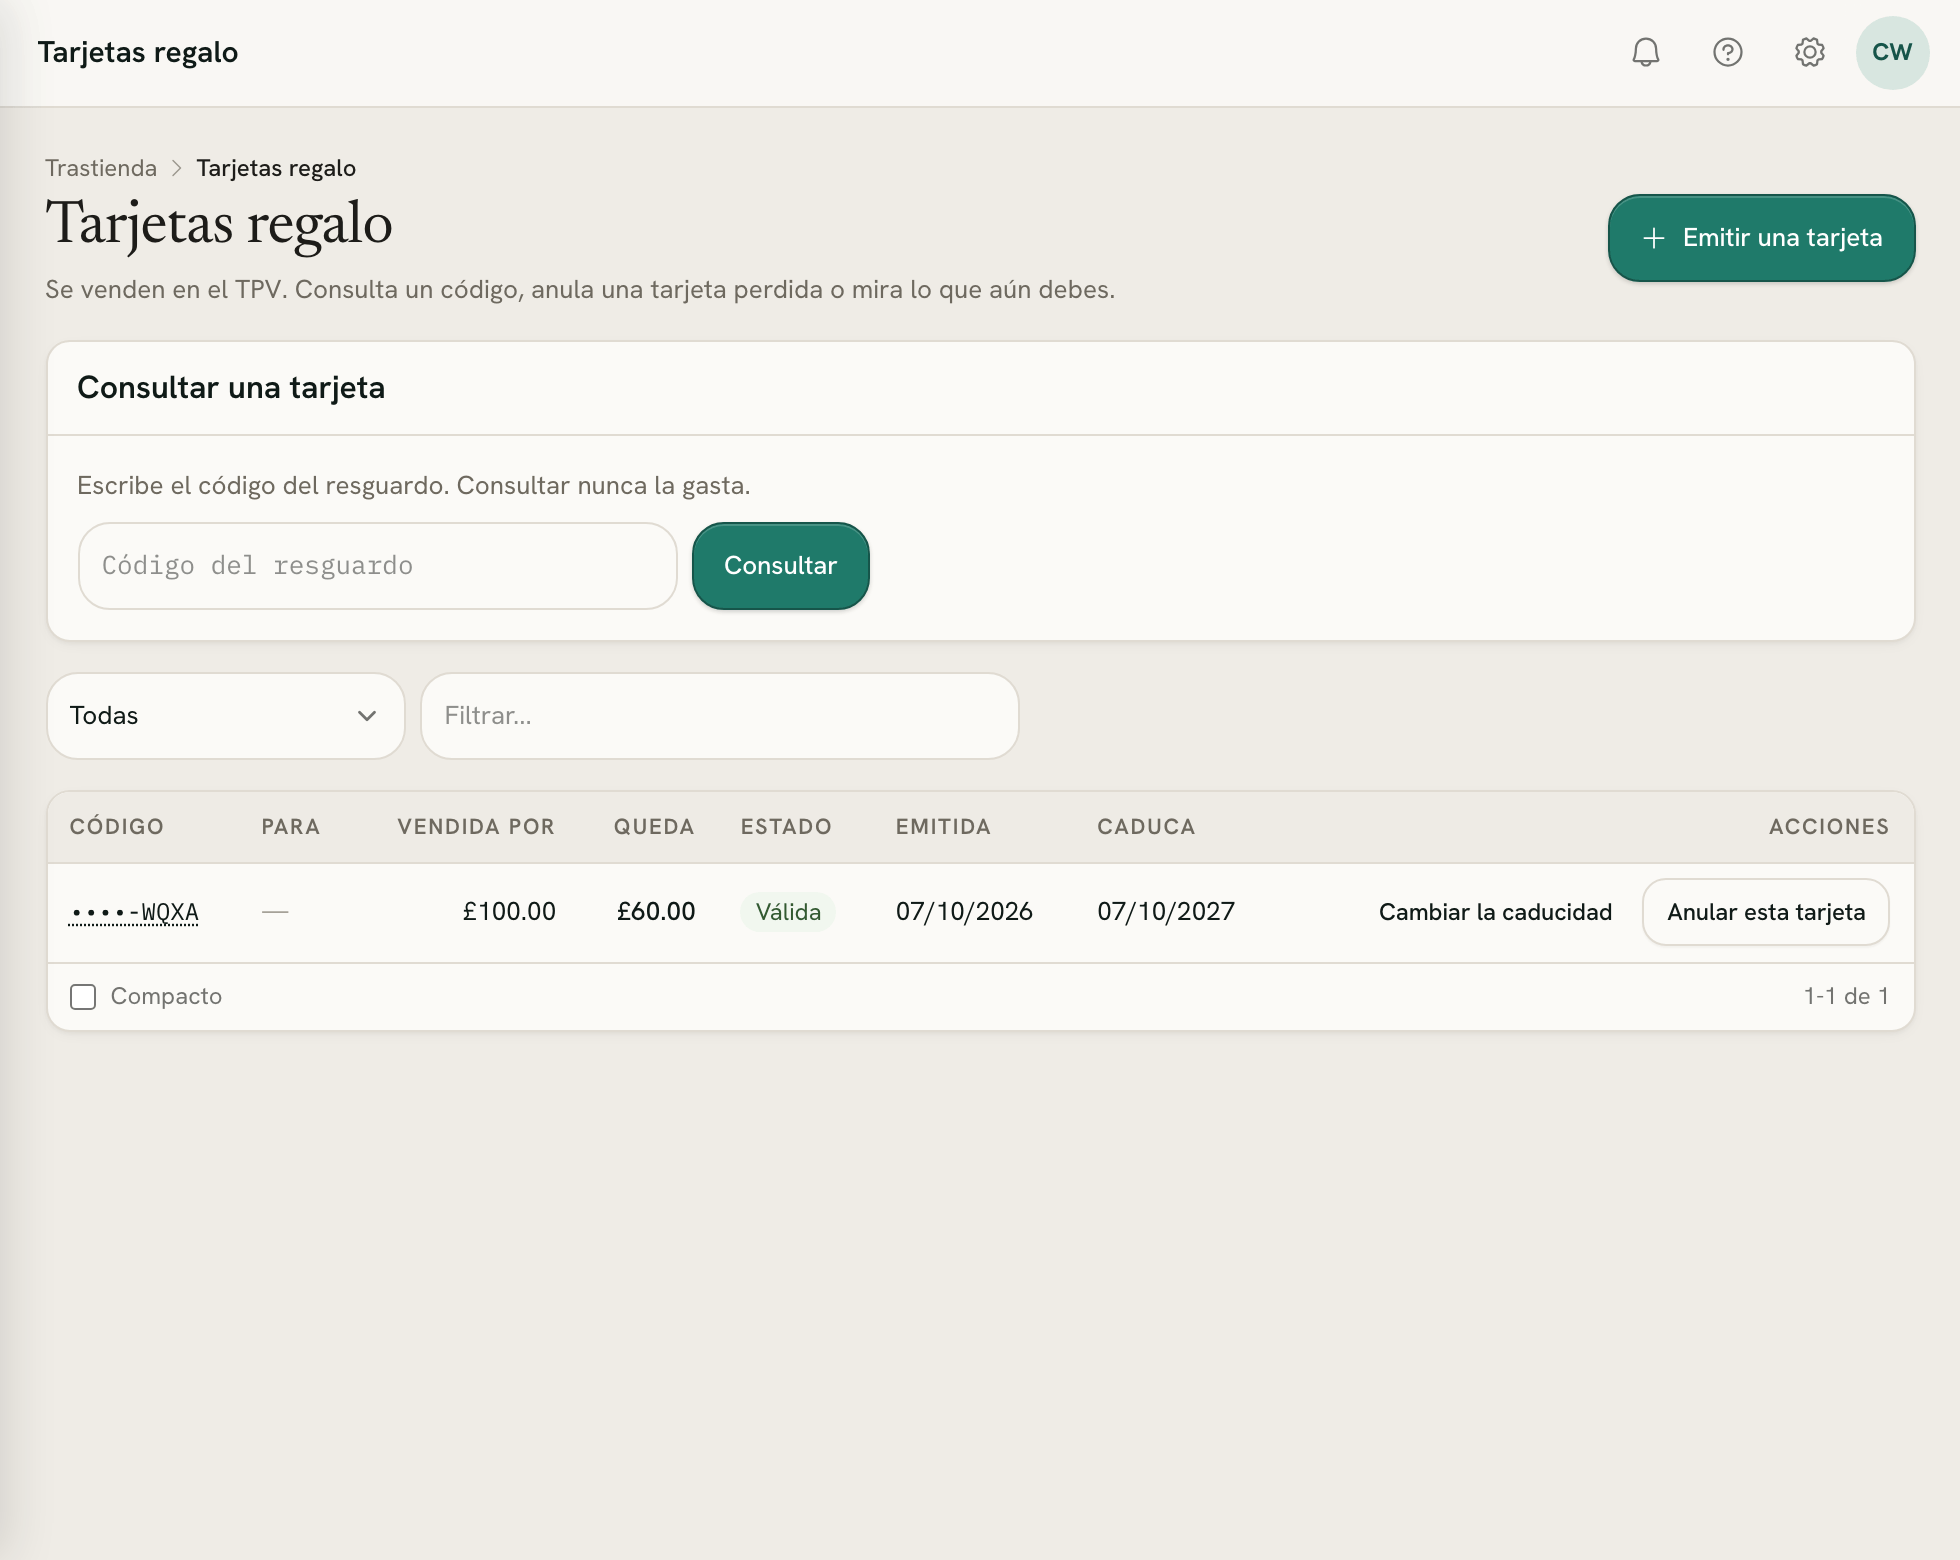Sort by the CÓDIGO column header

point(117,827)
